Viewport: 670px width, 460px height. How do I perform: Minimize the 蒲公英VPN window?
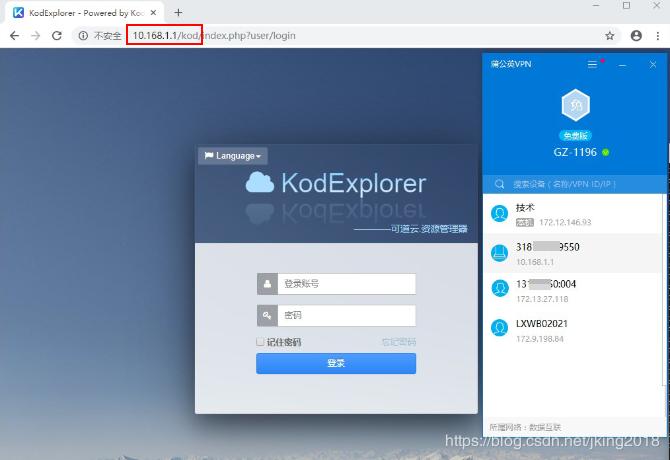623,65
